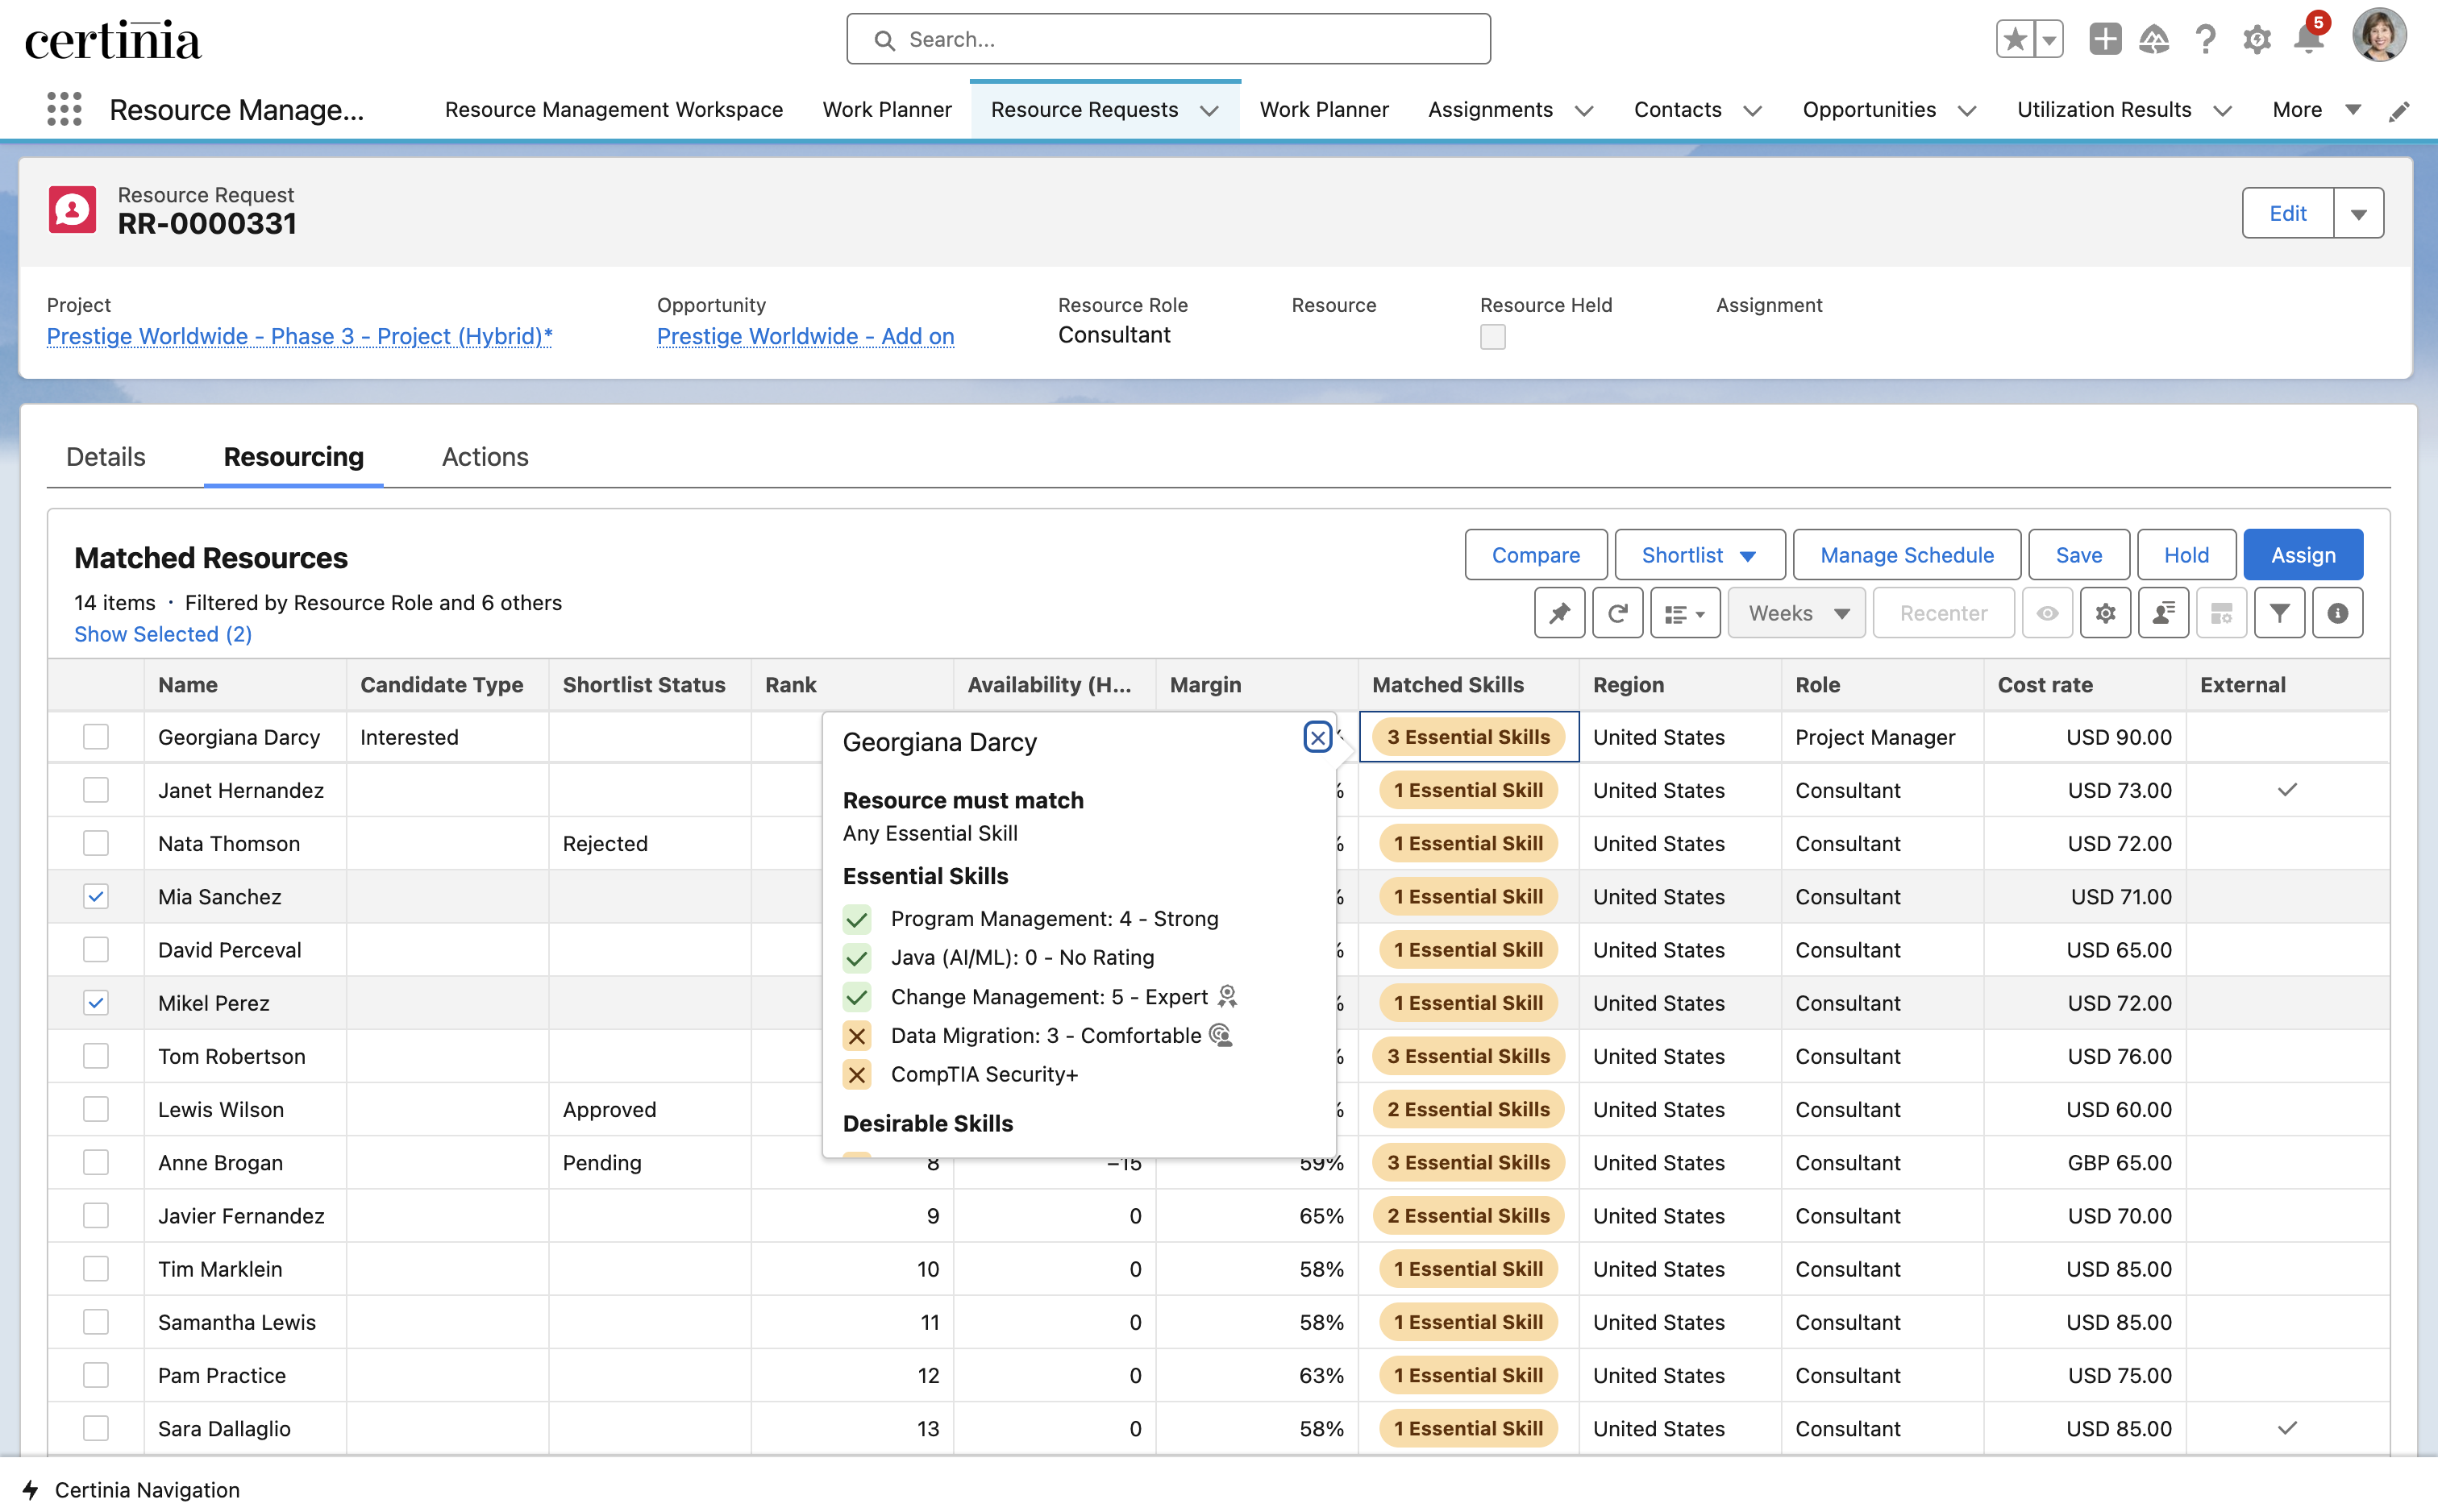Open the schedule settings gear above the table
This screenshot has width=2438, height=1512.
pyautogui.click(x=2106, y=612)
